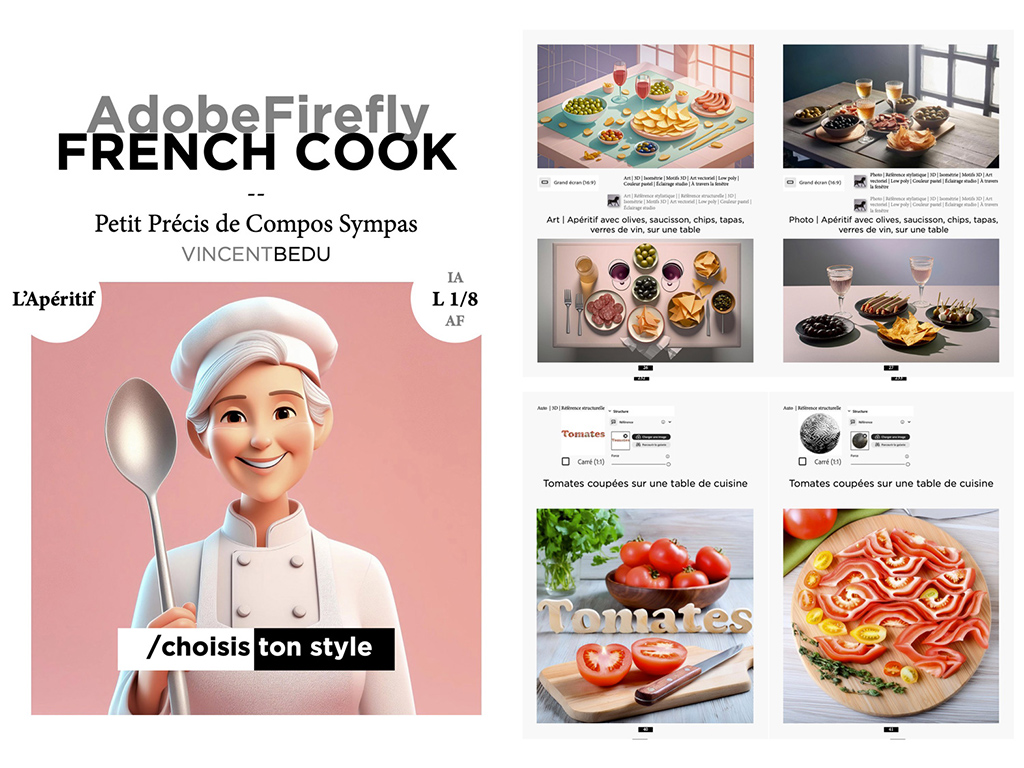Collapse the left Structure section

tap(610, 411)
